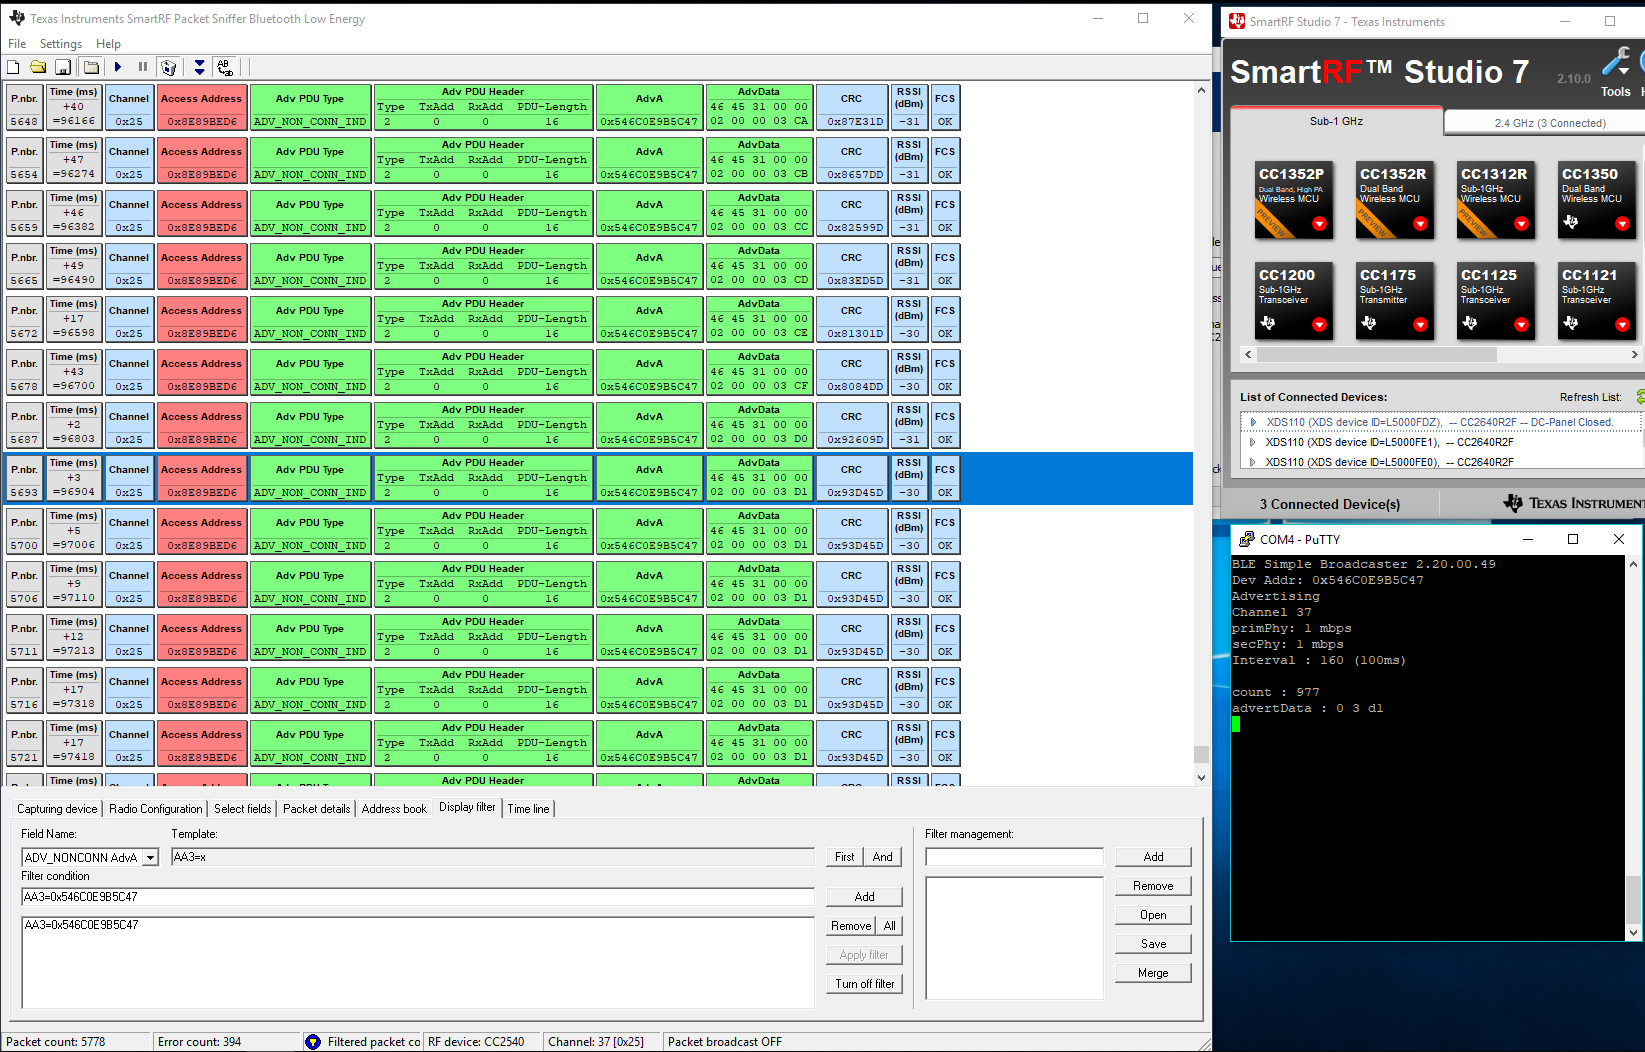Switch to the Select fields tab
1645x1052 pixels.
242,809
